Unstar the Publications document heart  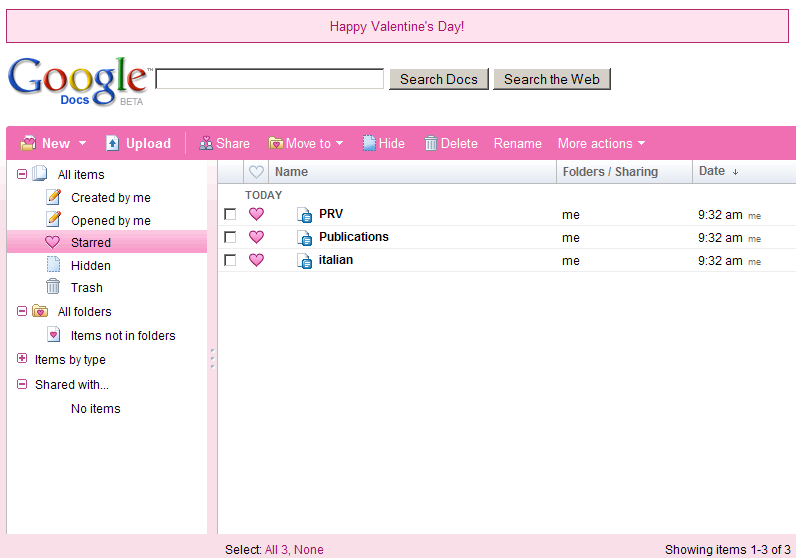click(256, 237)
